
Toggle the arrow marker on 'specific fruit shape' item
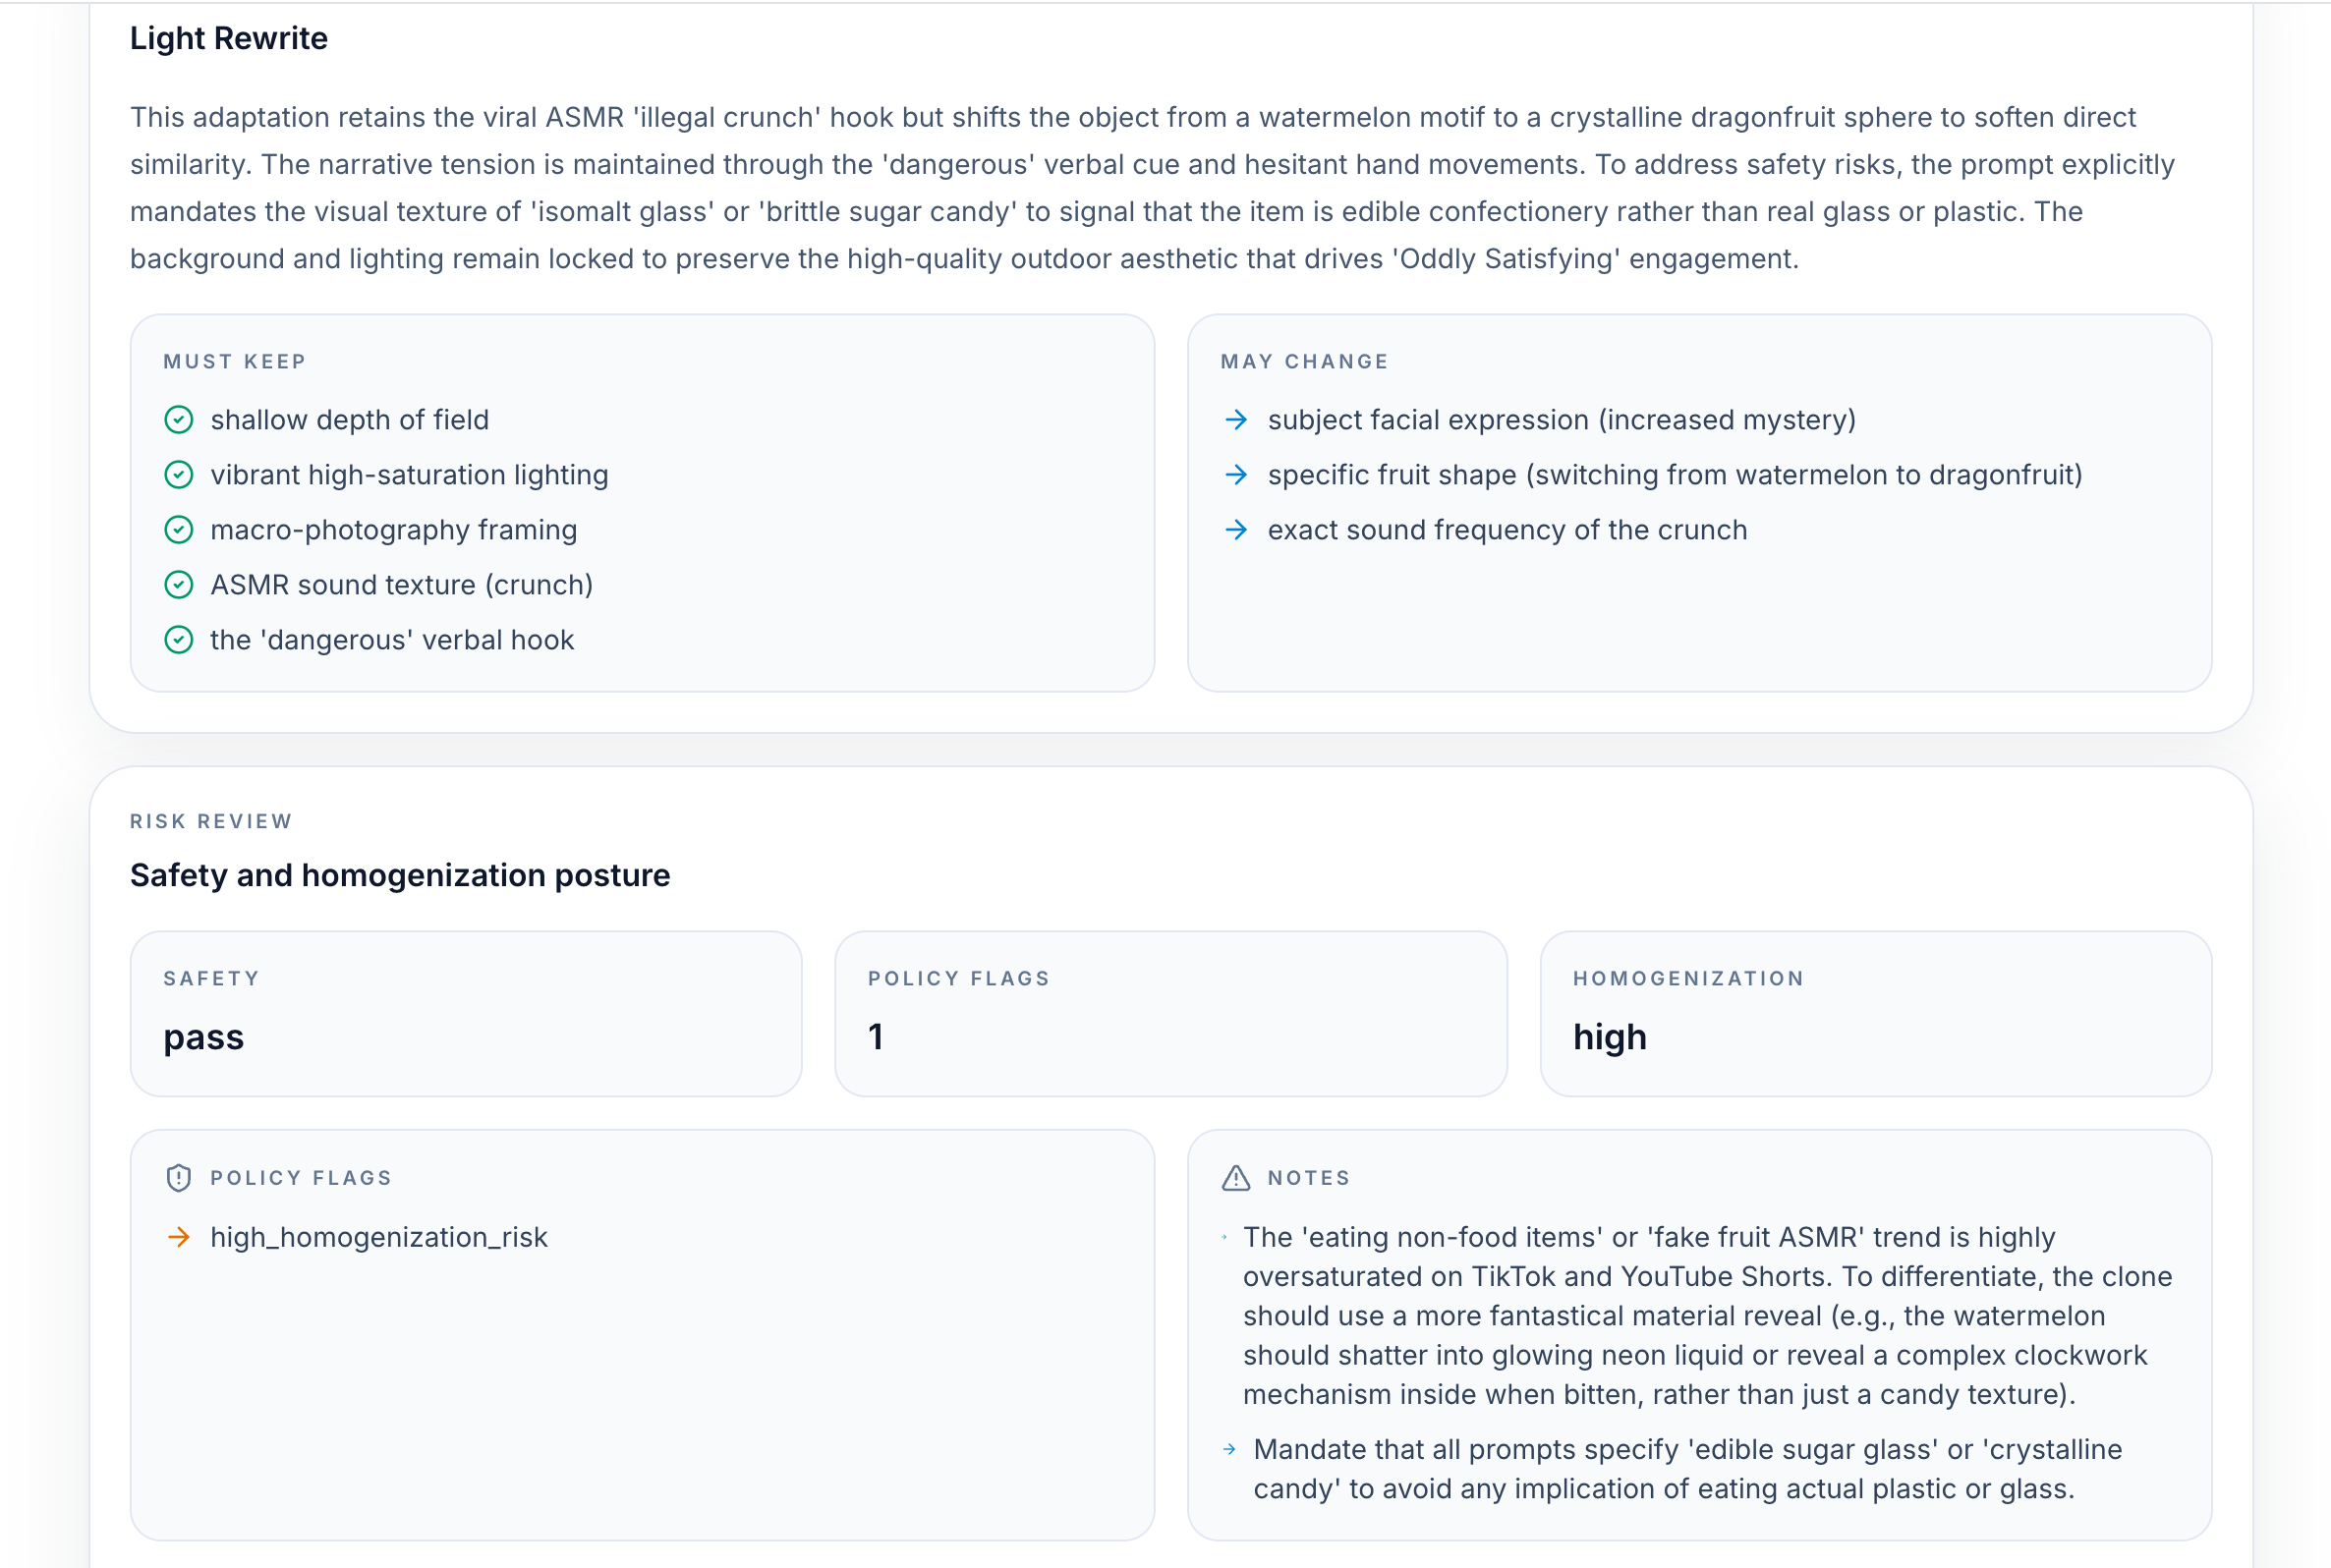tap(1237, 475)
